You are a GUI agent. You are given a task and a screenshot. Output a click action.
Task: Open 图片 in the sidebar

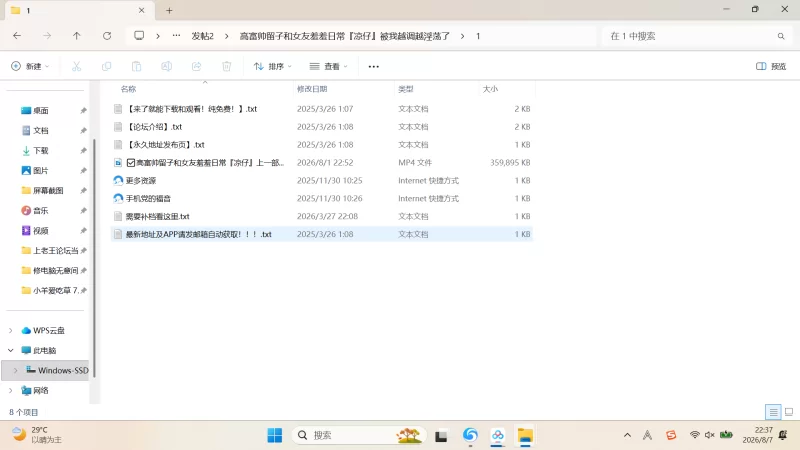coord(41,170)
